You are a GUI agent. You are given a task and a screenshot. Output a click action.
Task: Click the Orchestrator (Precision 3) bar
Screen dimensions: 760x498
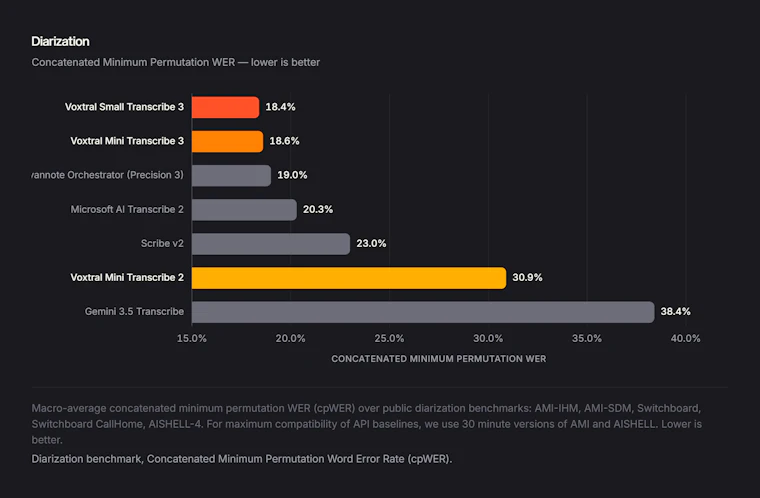click(231, 176)
